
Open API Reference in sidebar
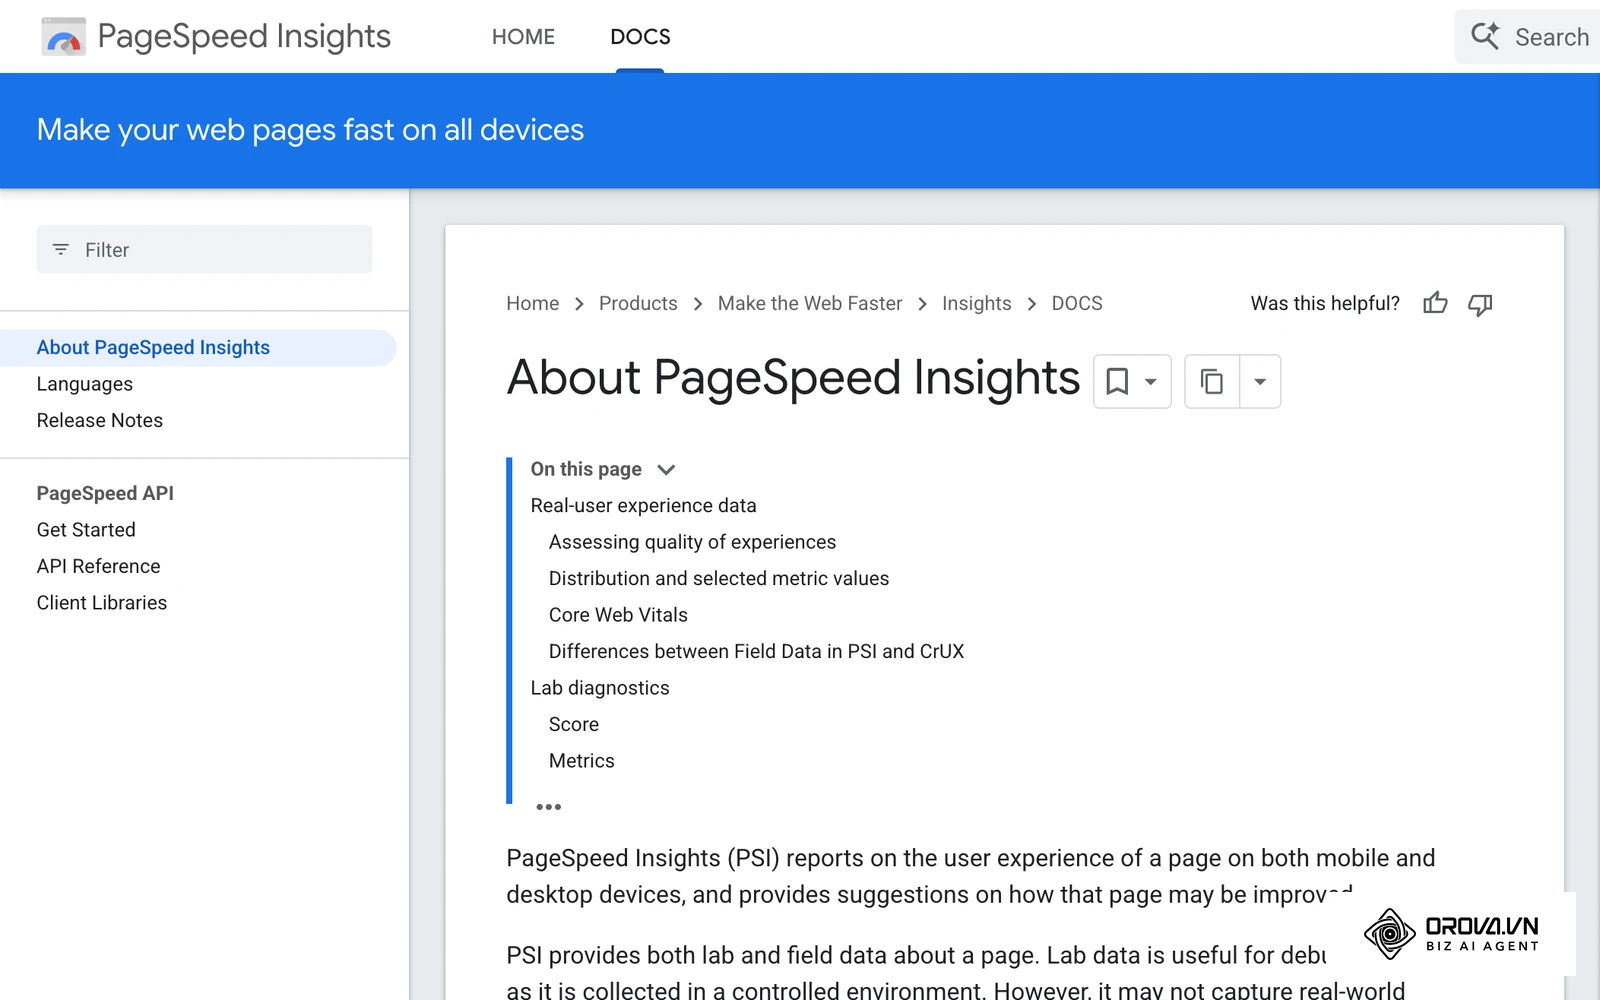click(98, 566)
